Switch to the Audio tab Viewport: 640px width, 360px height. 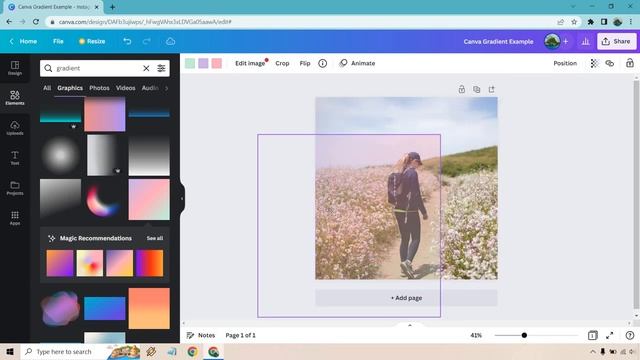[150, 88]
